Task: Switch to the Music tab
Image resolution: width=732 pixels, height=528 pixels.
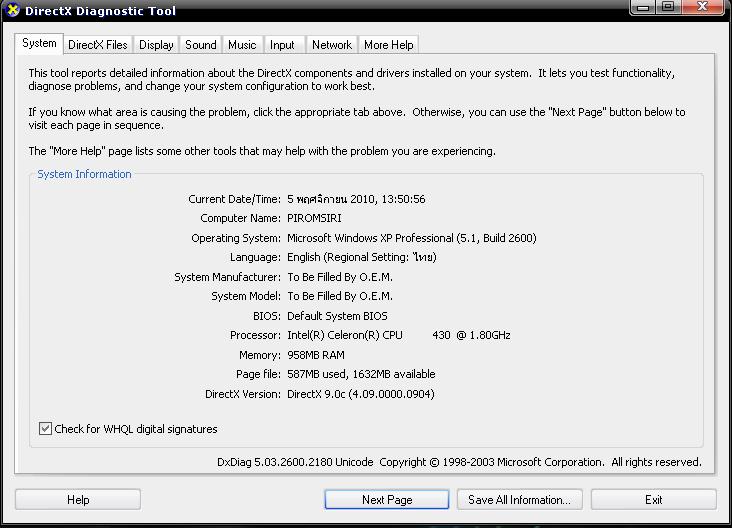Action: click(242, 45)
